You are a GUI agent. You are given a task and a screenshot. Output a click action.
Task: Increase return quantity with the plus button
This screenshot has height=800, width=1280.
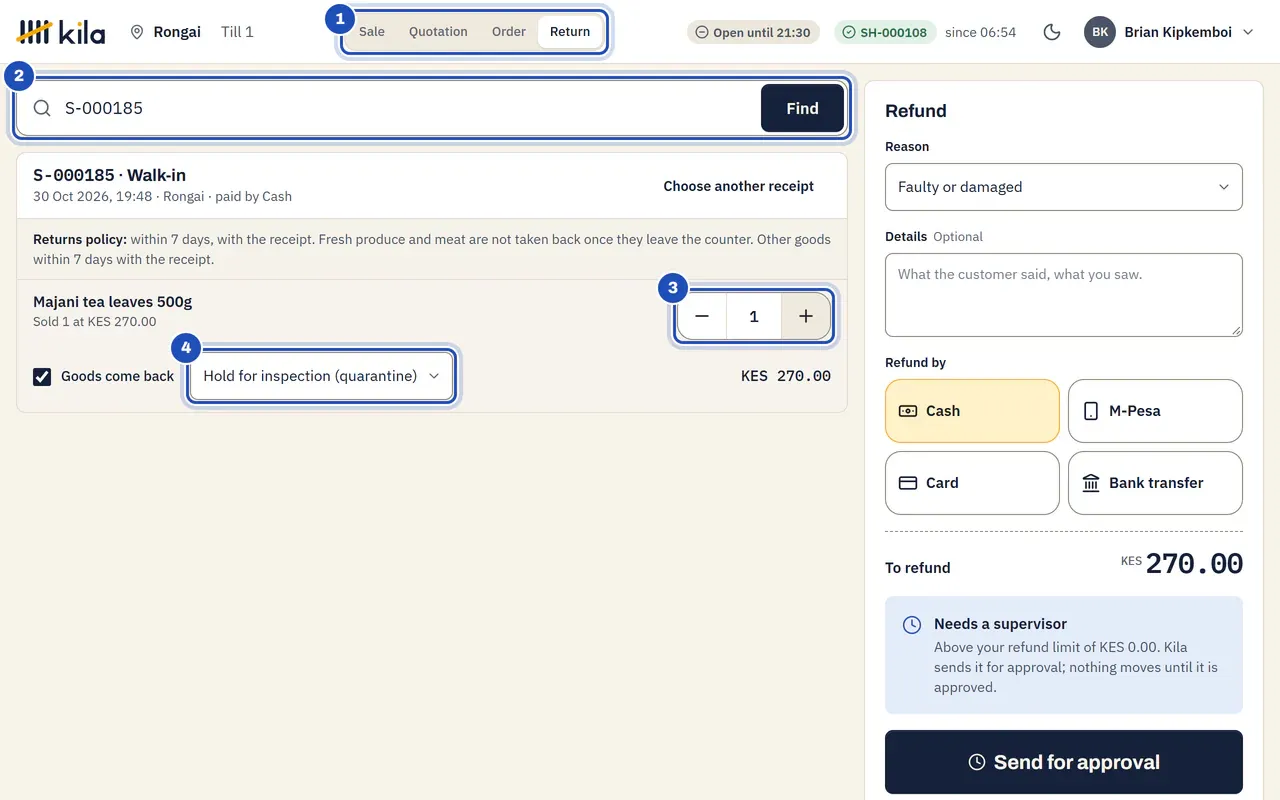click(x=806, y=316)
